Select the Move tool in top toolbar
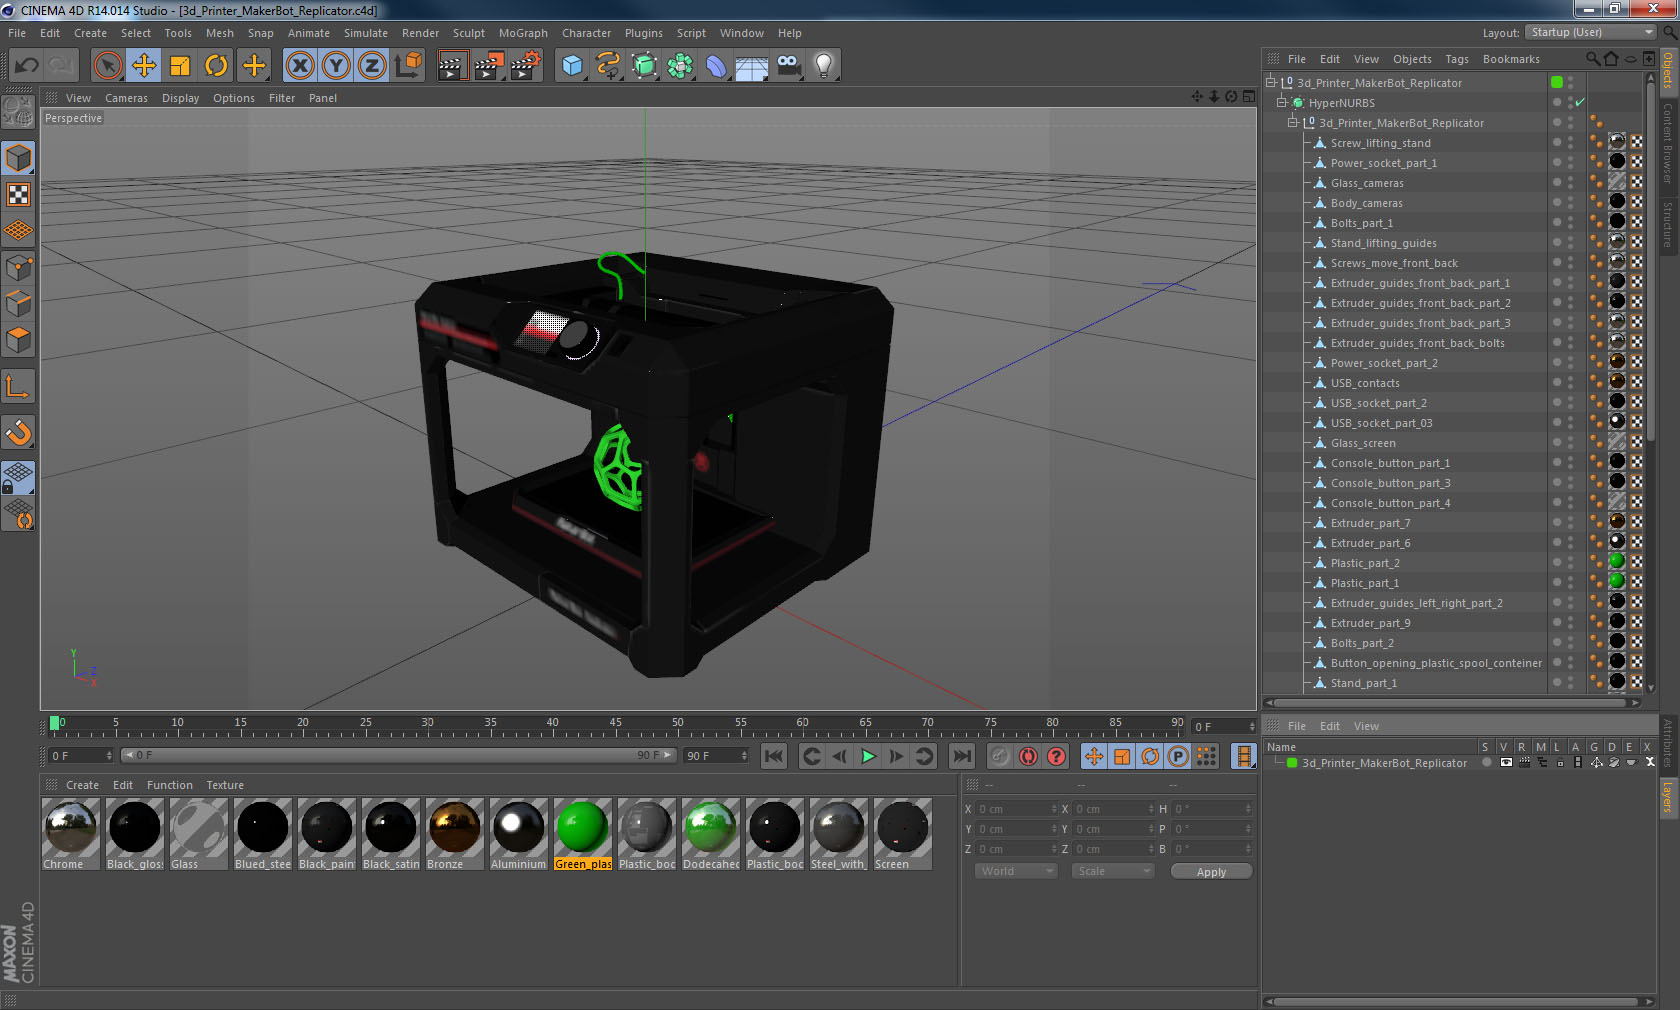The height and width of the screenshot is (1010, 1680). pyautogui.click(x=144, y=66)
